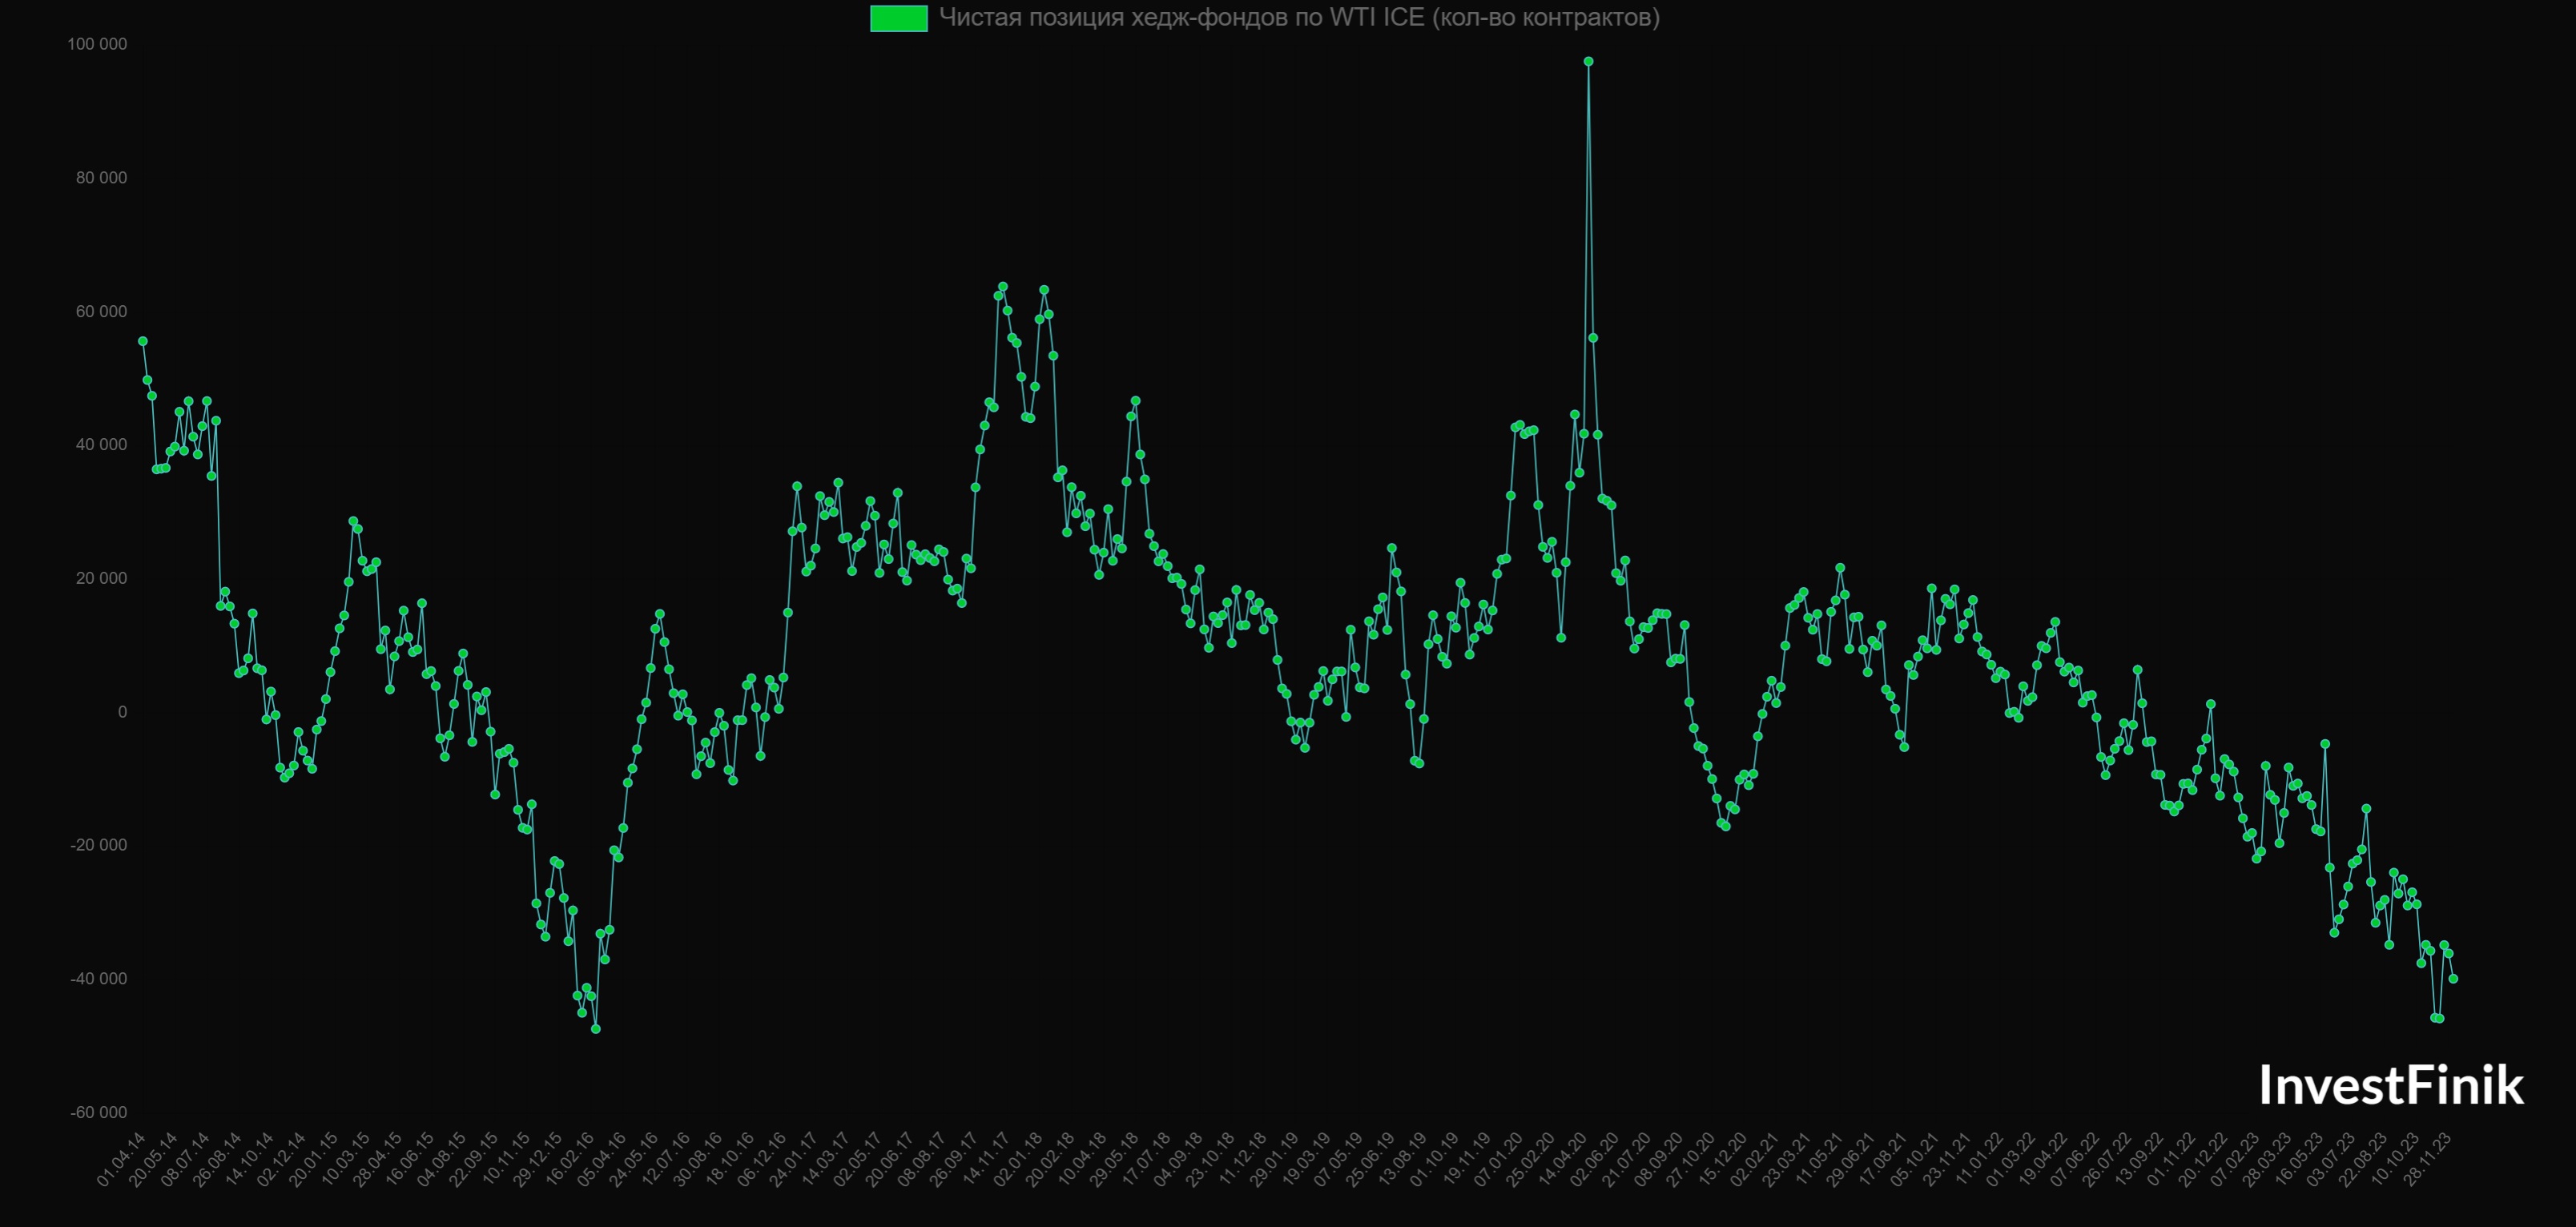The height and width of the screenshot is (1227, 2576).
Task: Click the green legend color box
Action: (x=898, y=18)
